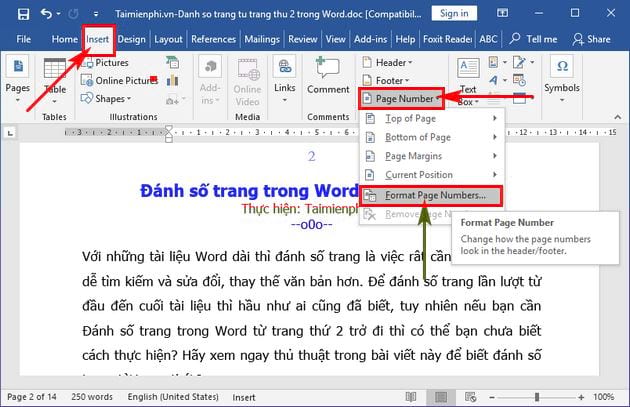Click the zoom out minus button
This screenshot has width=630, height=407.
[x=492, y=397]
